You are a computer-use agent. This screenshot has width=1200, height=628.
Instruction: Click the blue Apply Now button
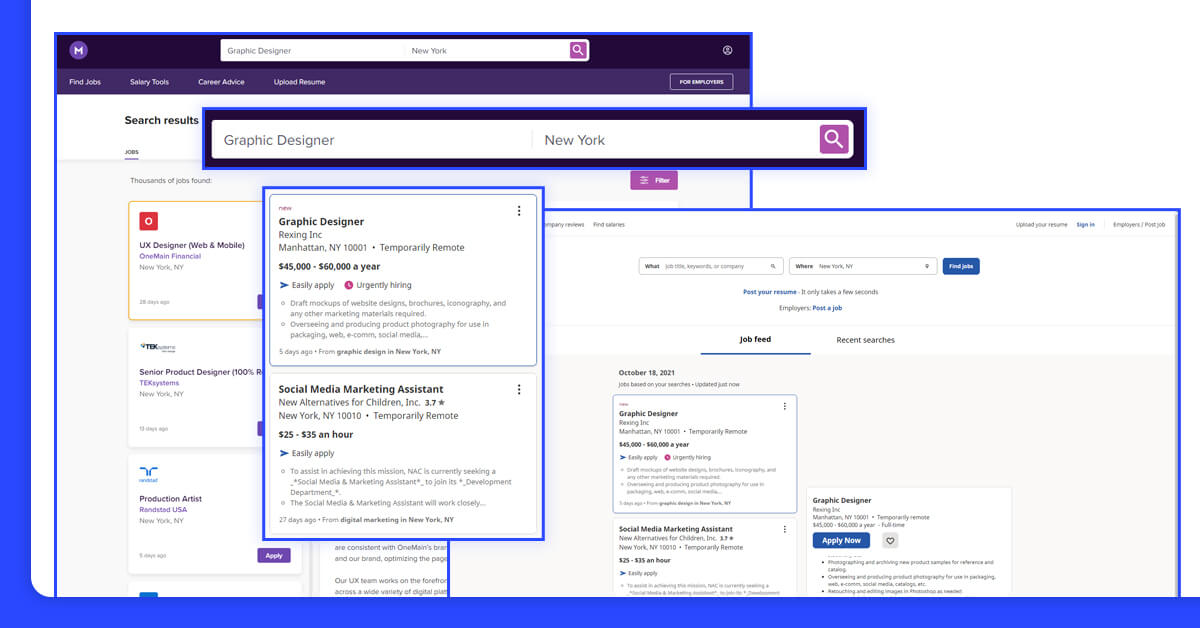click(842, 540)
